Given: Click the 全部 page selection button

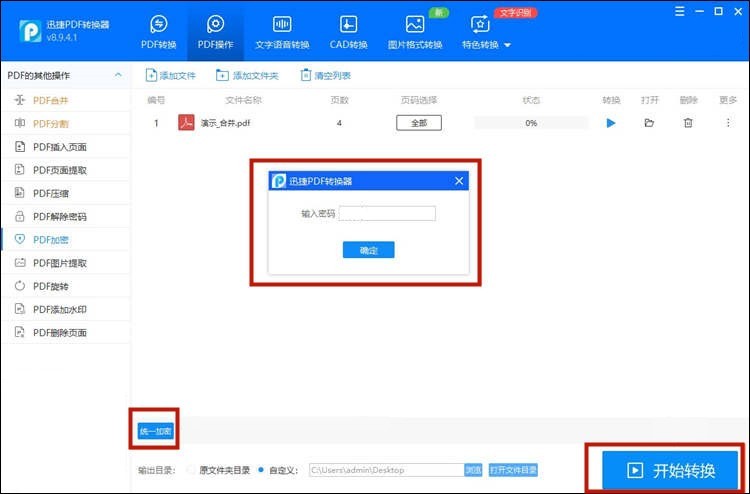Looking at the screenshot, I should [419, 123].
